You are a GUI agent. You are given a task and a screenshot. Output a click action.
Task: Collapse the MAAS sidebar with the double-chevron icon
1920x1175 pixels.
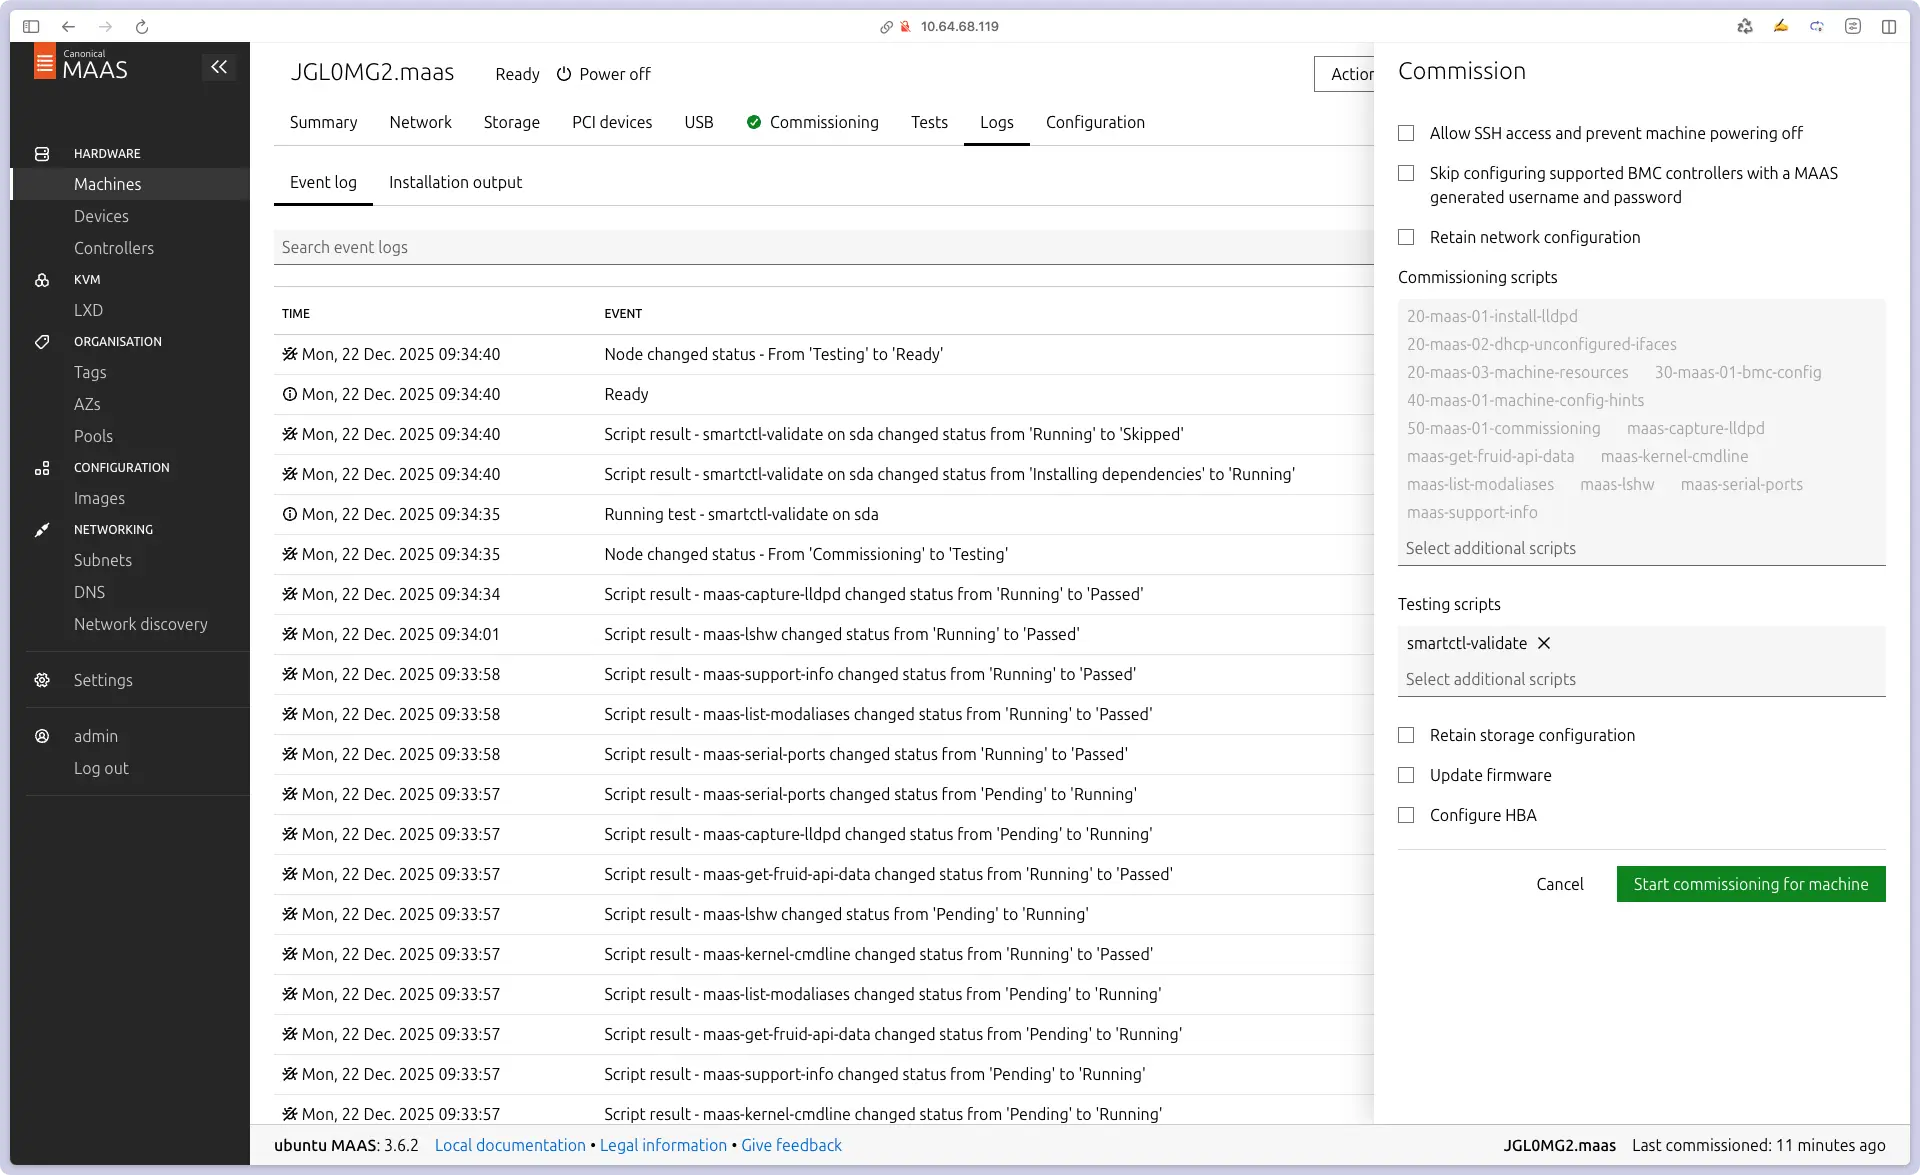tap(219, 67)
